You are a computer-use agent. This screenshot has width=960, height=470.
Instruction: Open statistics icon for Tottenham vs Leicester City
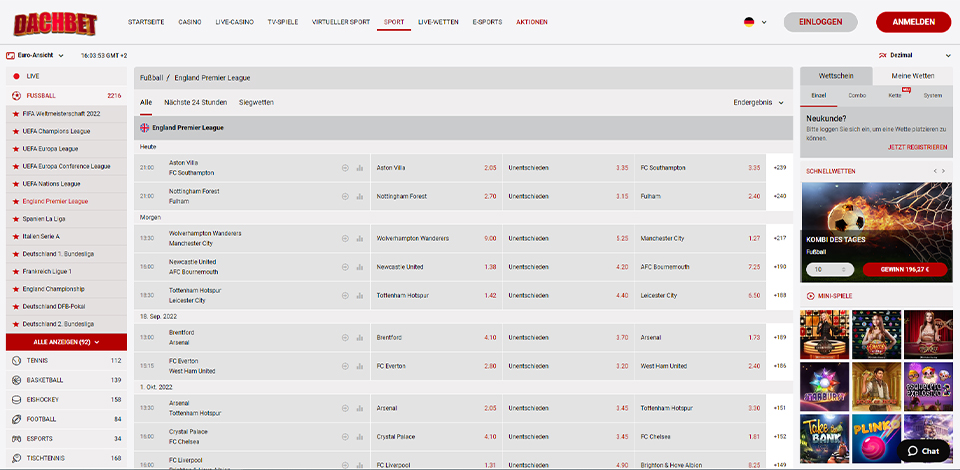point(359,296)
